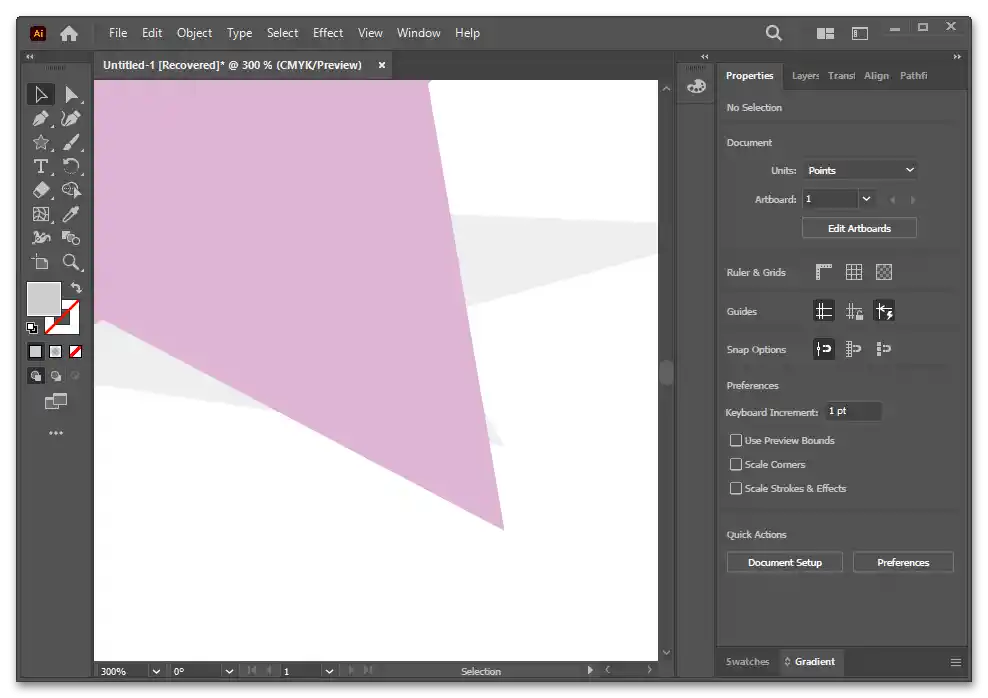The height and width of the screenshot is (698, 988).
Task: Expand the Artboard number dropdown
Action: [866, 199]
